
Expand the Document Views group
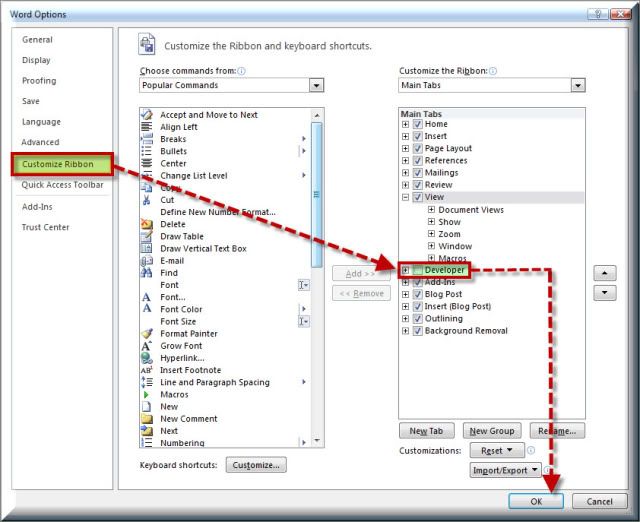tap(431, 209)
